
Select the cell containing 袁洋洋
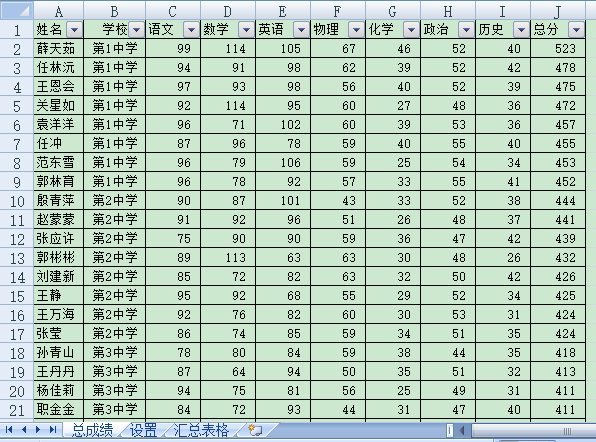(x=59, y=124)
